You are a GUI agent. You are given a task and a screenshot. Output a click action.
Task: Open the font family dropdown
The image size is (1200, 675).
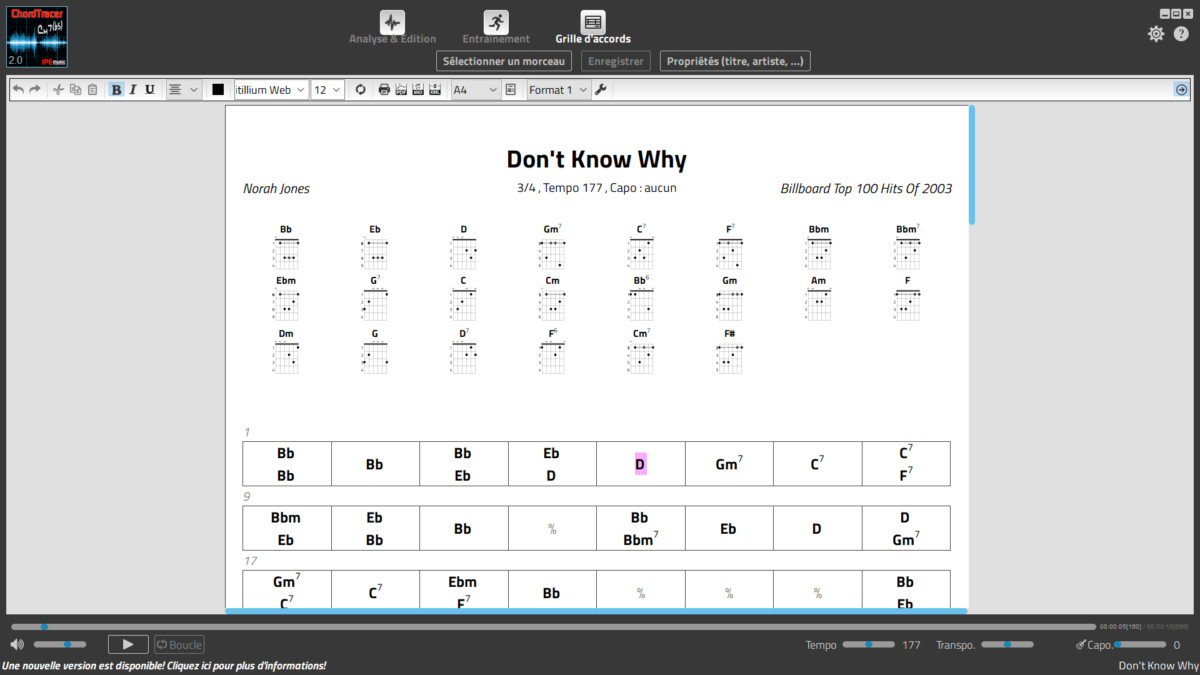(271, 90)
